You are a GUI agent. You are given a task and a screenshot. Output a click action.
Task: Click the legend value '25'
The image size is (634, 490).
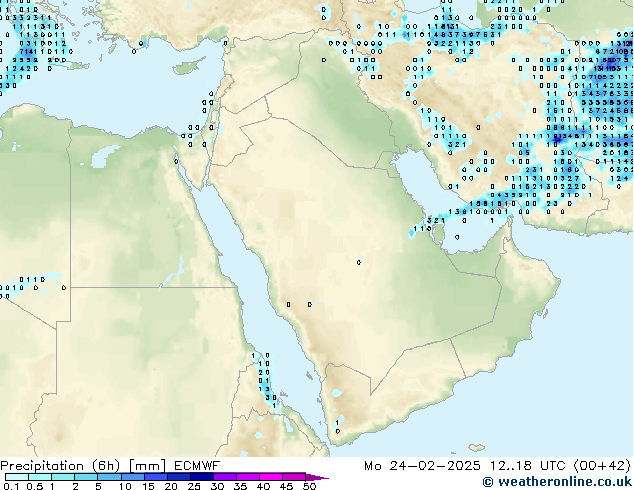pos(194,486)
